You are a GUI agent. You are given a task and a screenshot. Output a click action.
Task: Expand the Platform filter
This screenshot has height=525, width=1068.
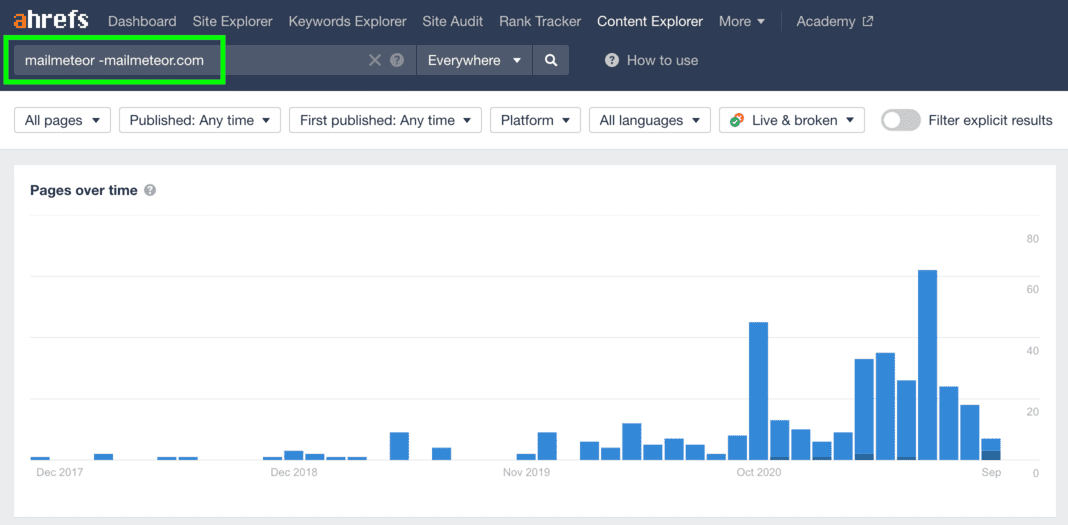[535, 121]
